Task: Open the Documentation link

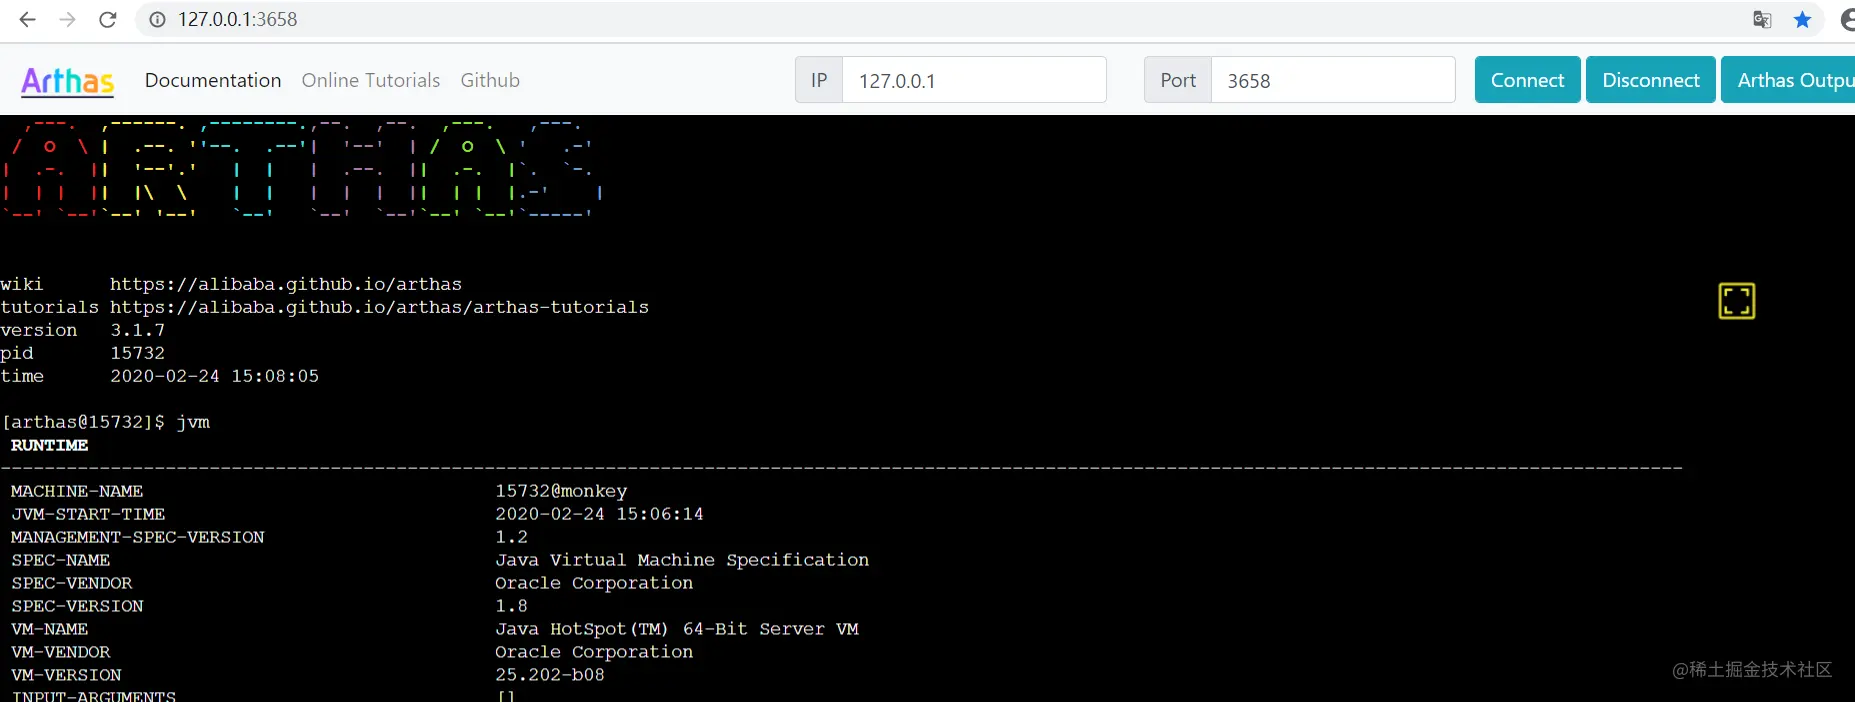Action: point(213,80)
